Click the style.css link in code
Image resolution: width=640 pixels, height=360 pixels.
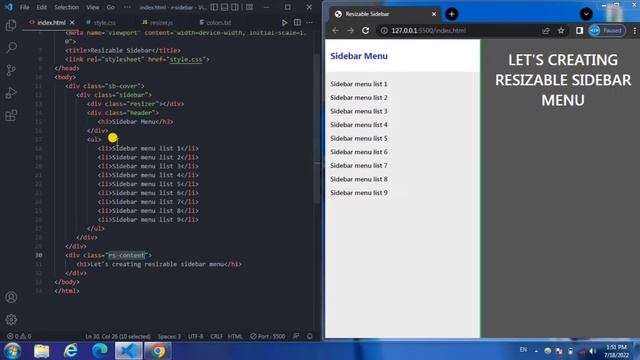pos(186,59)
